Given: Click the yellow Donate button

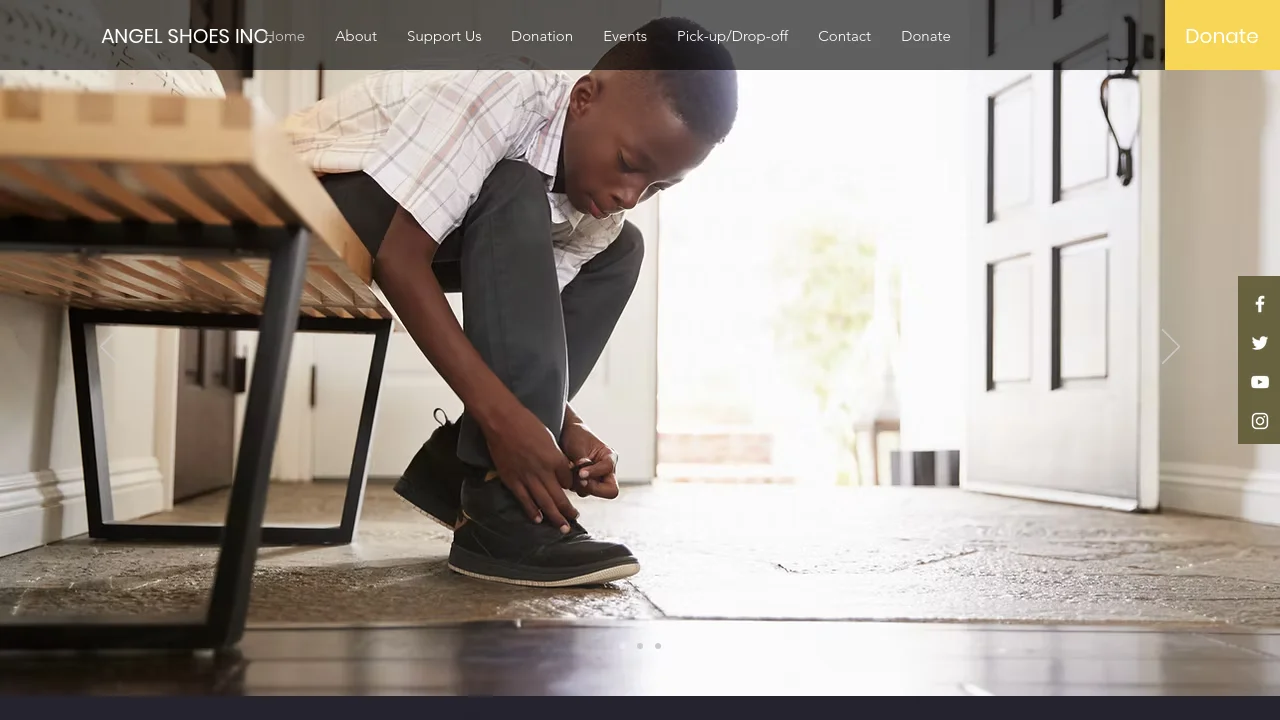Looking at the screenshot, I should click(1221, 36).
